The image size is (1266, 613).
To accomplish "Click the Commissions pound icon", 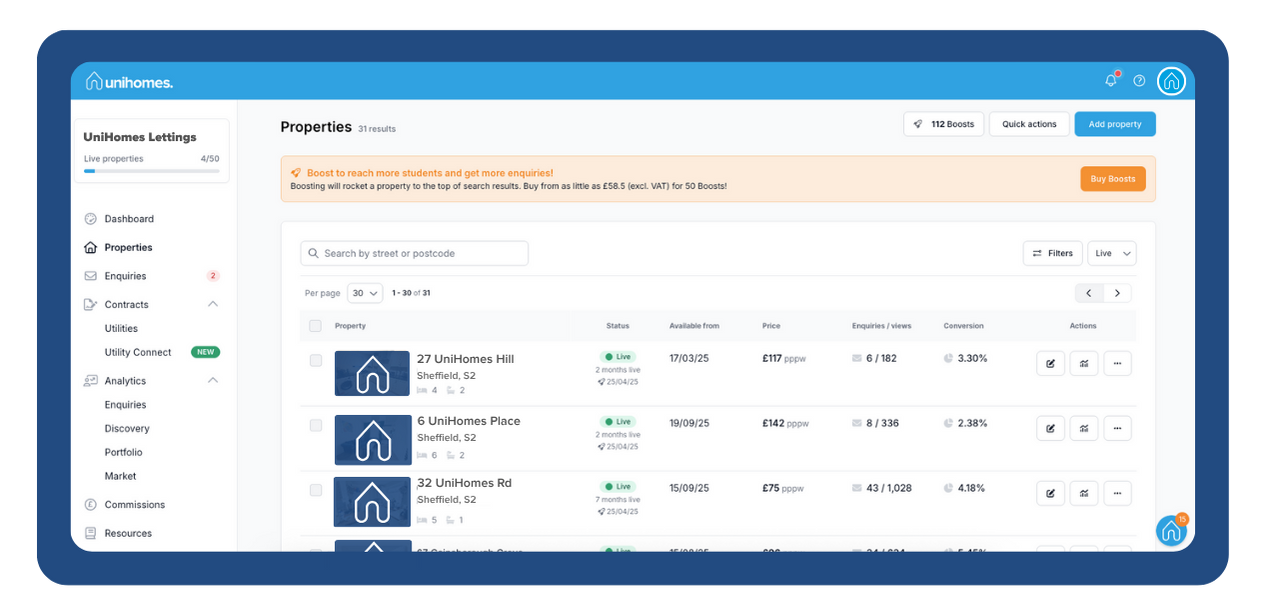I will (x=91, y=505).
